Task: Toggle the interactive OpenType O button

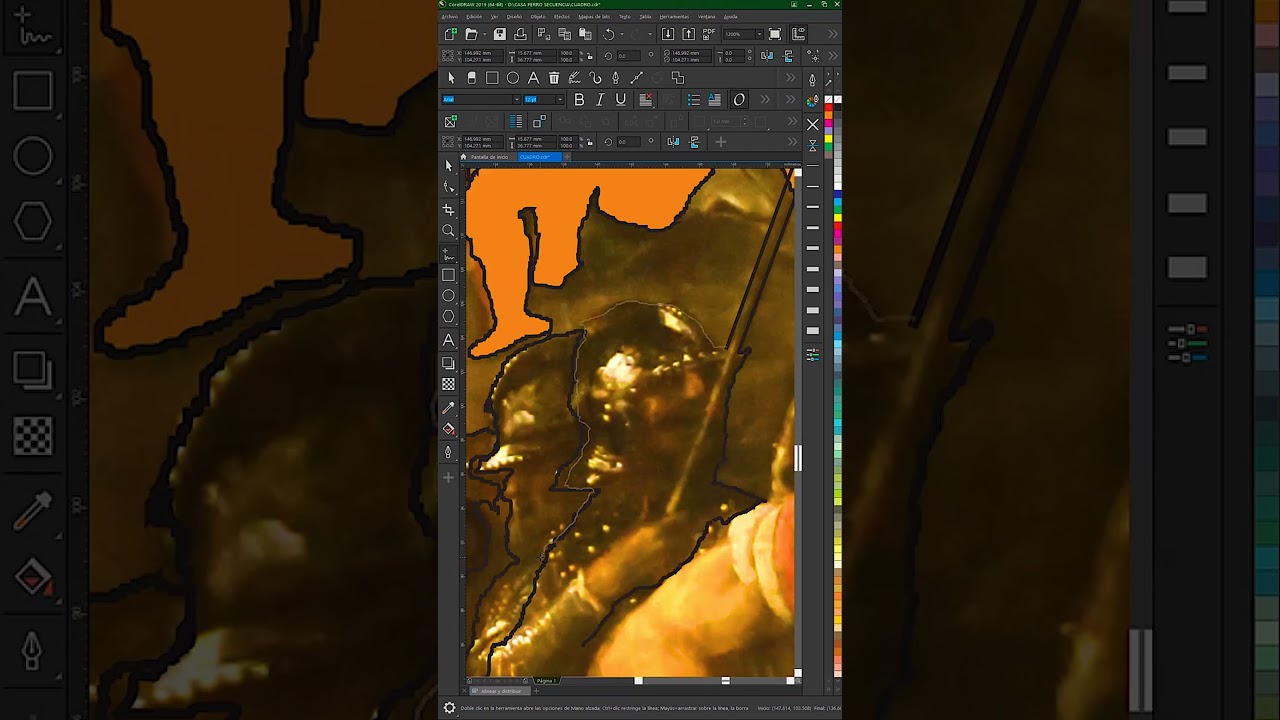Action: click(x=739, y=99)
